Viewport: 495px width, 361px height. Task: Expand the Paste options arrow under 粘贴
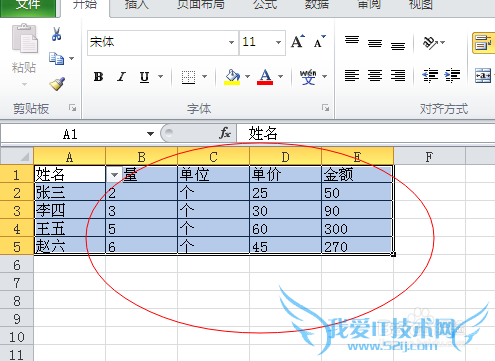(x=24, y=84)
